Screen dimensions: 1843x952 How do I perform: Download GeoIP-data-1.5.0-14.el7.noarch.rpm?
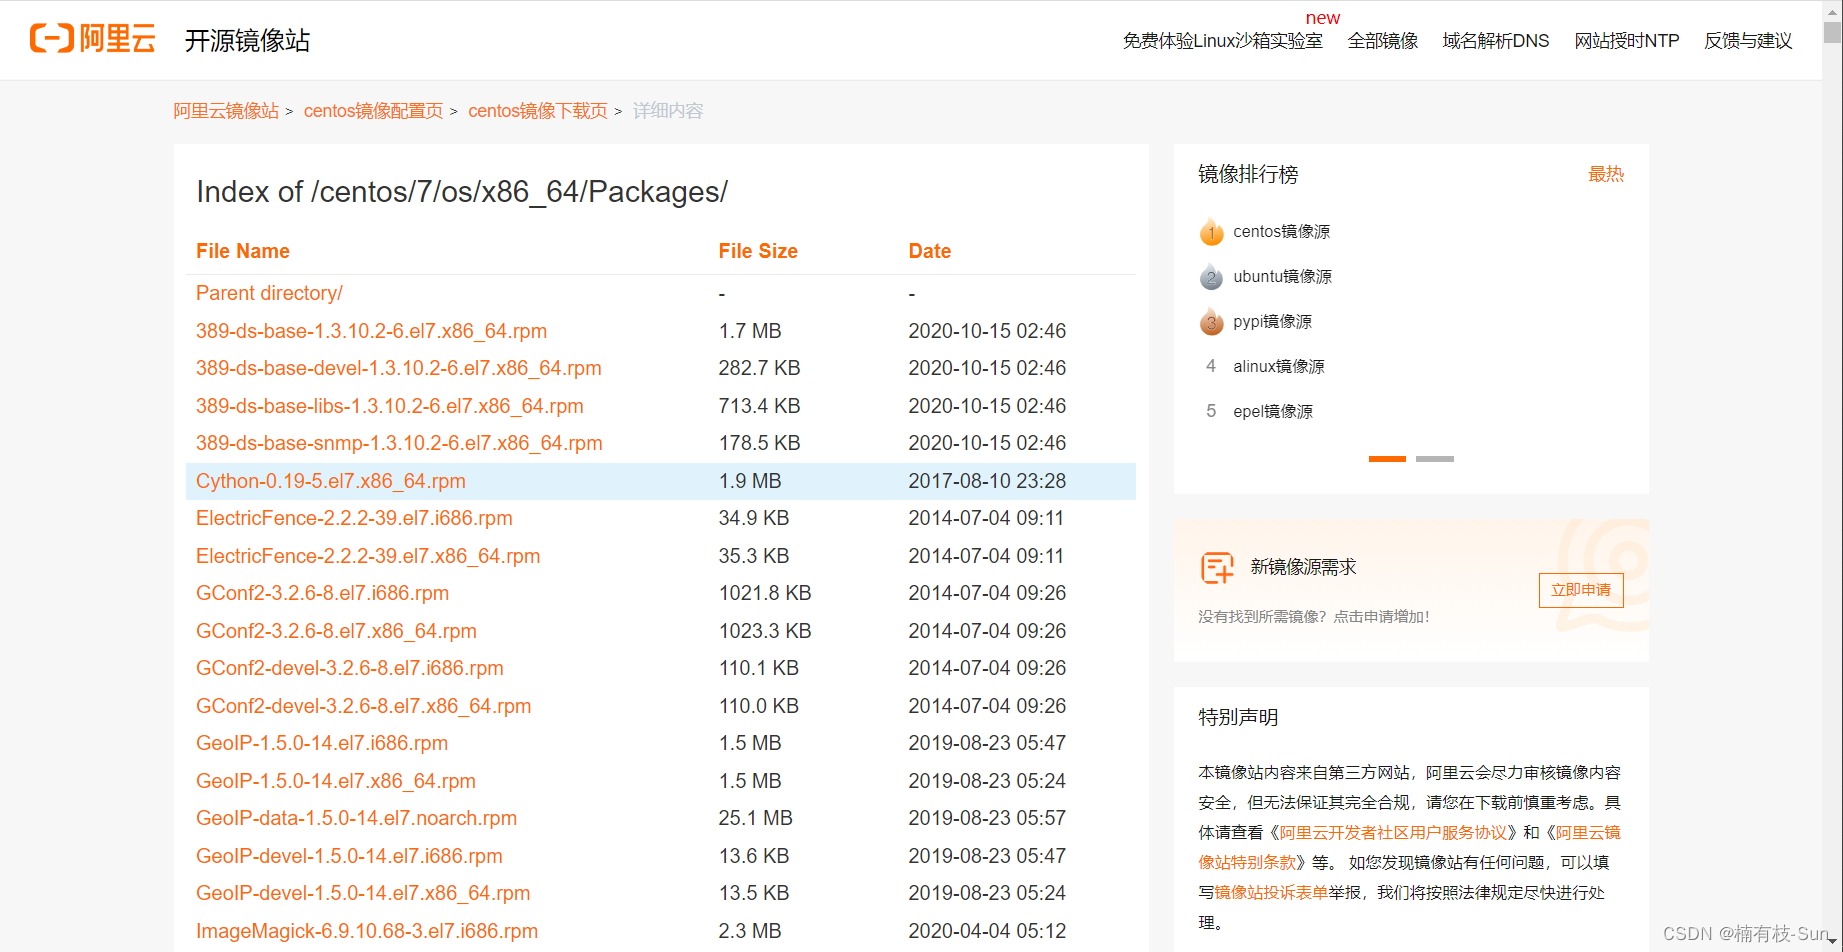click(356, 818)
